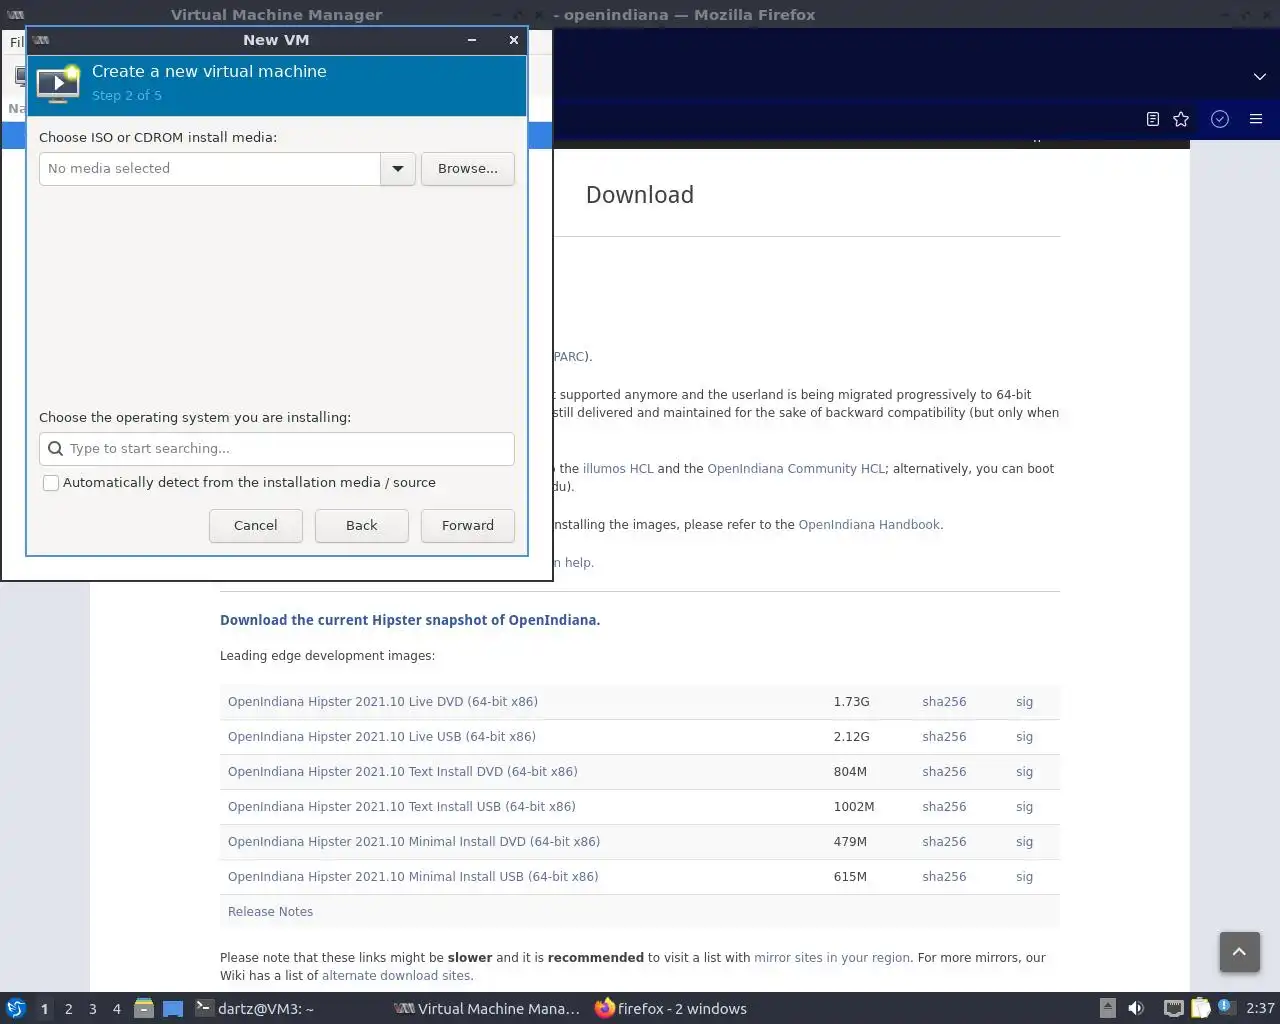Click Forward to continue the wizard
Screen dimensions: 1280x1024
[468, 526]
